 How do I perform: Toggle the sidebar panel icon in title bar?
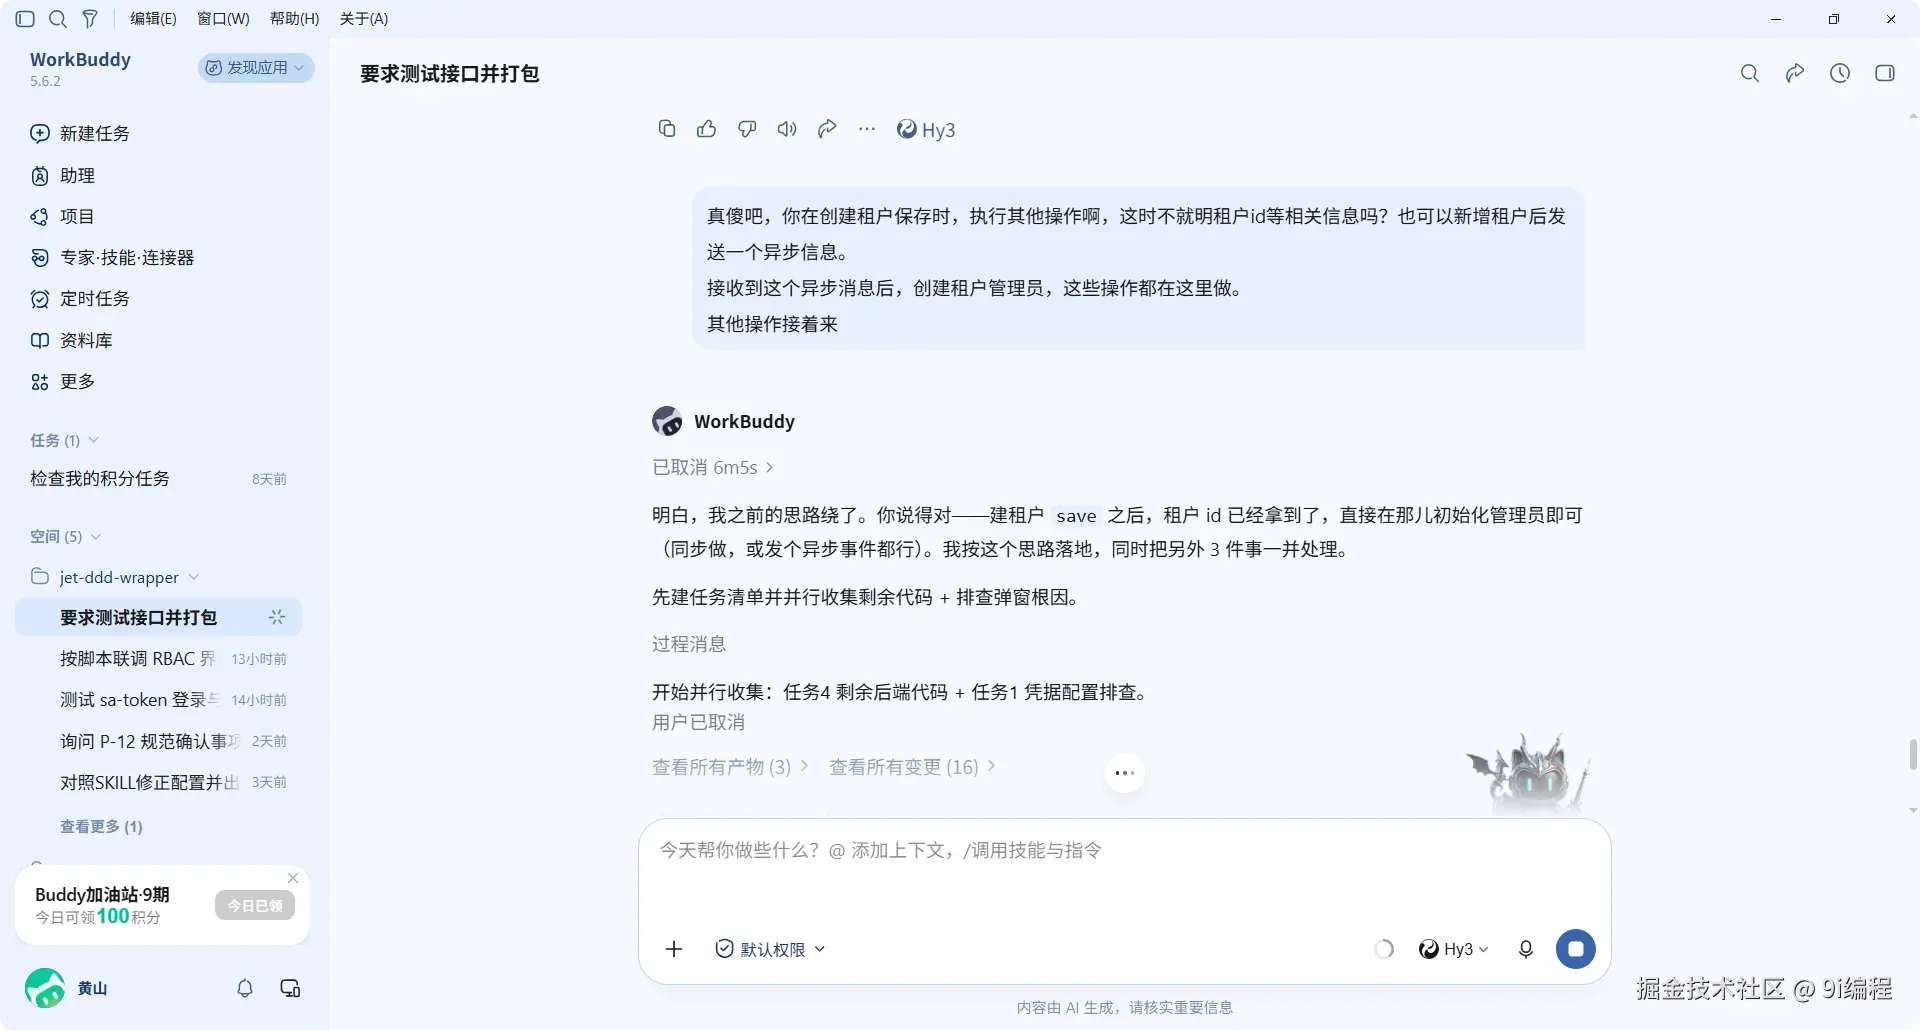click(26, 19)
